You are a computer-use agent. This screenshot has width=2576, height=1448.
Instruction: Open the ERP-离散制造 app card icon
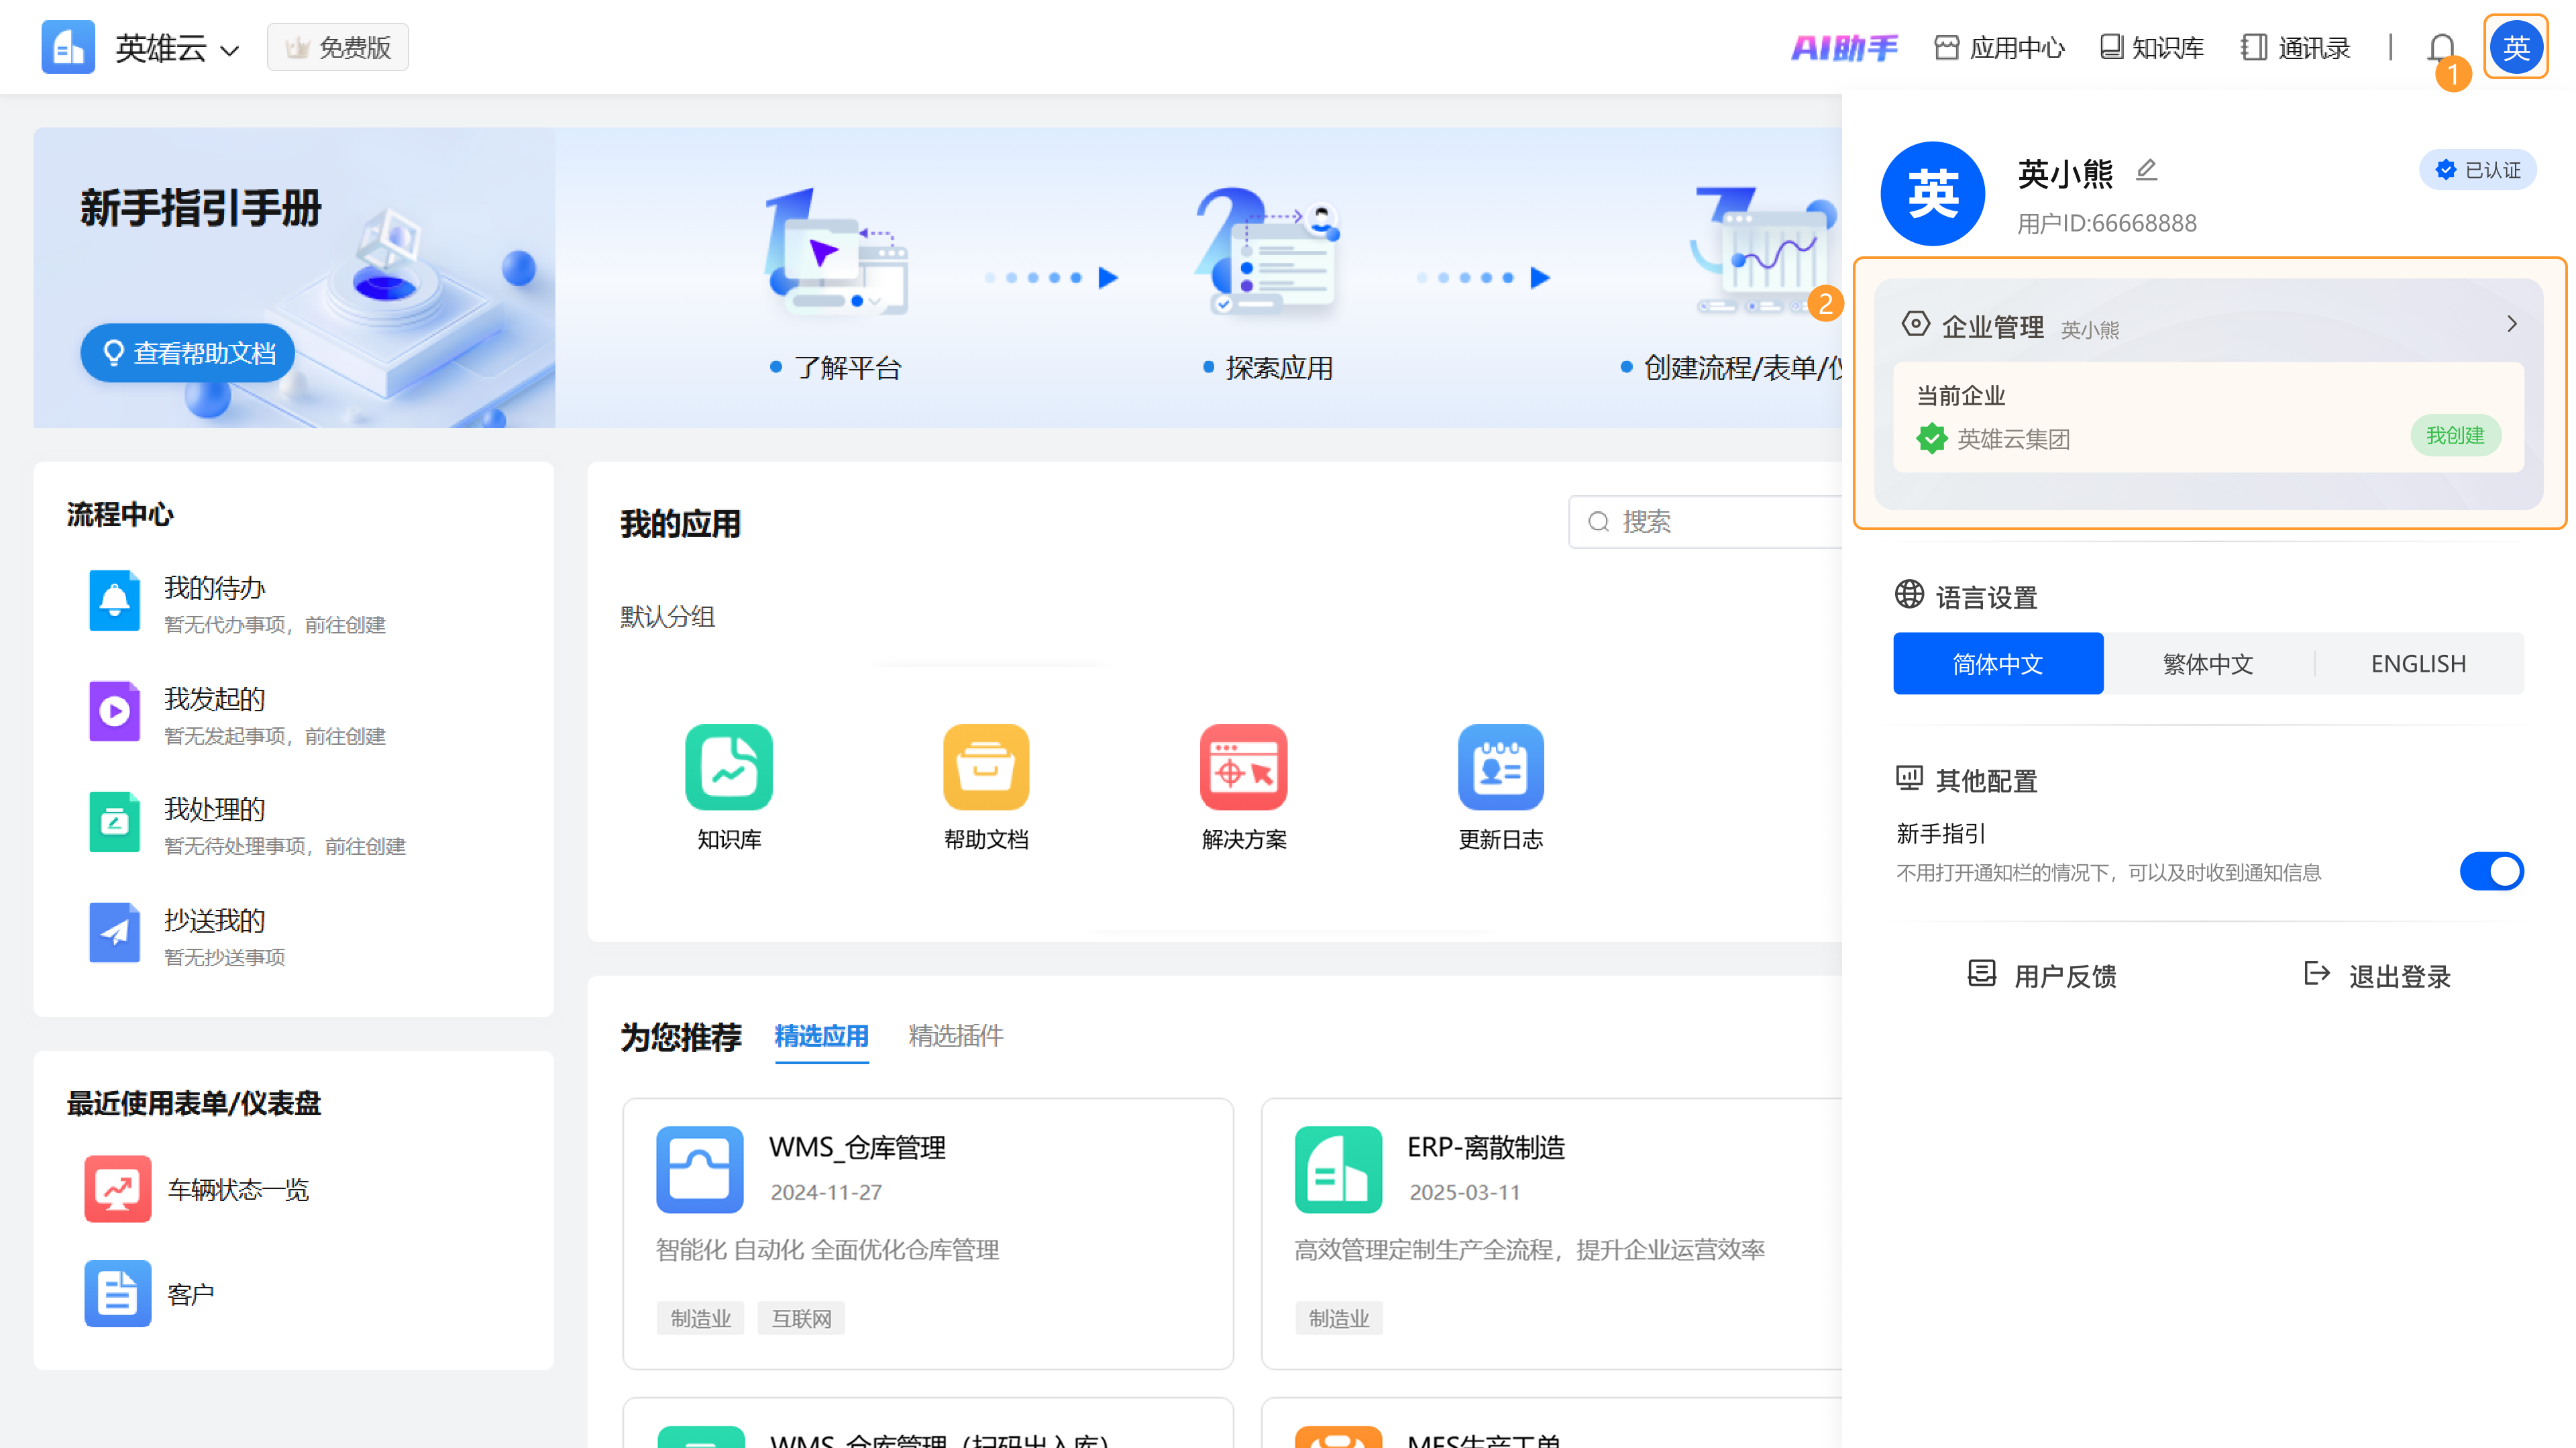[1338, 1169]
